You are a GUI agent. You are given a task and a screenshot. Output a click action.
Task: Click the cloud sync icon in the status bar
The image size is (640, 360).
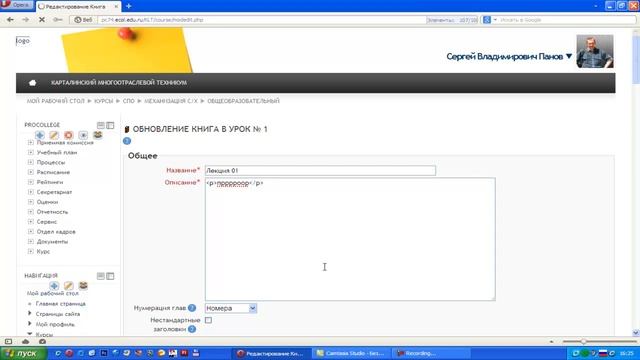tap(25, 341)
